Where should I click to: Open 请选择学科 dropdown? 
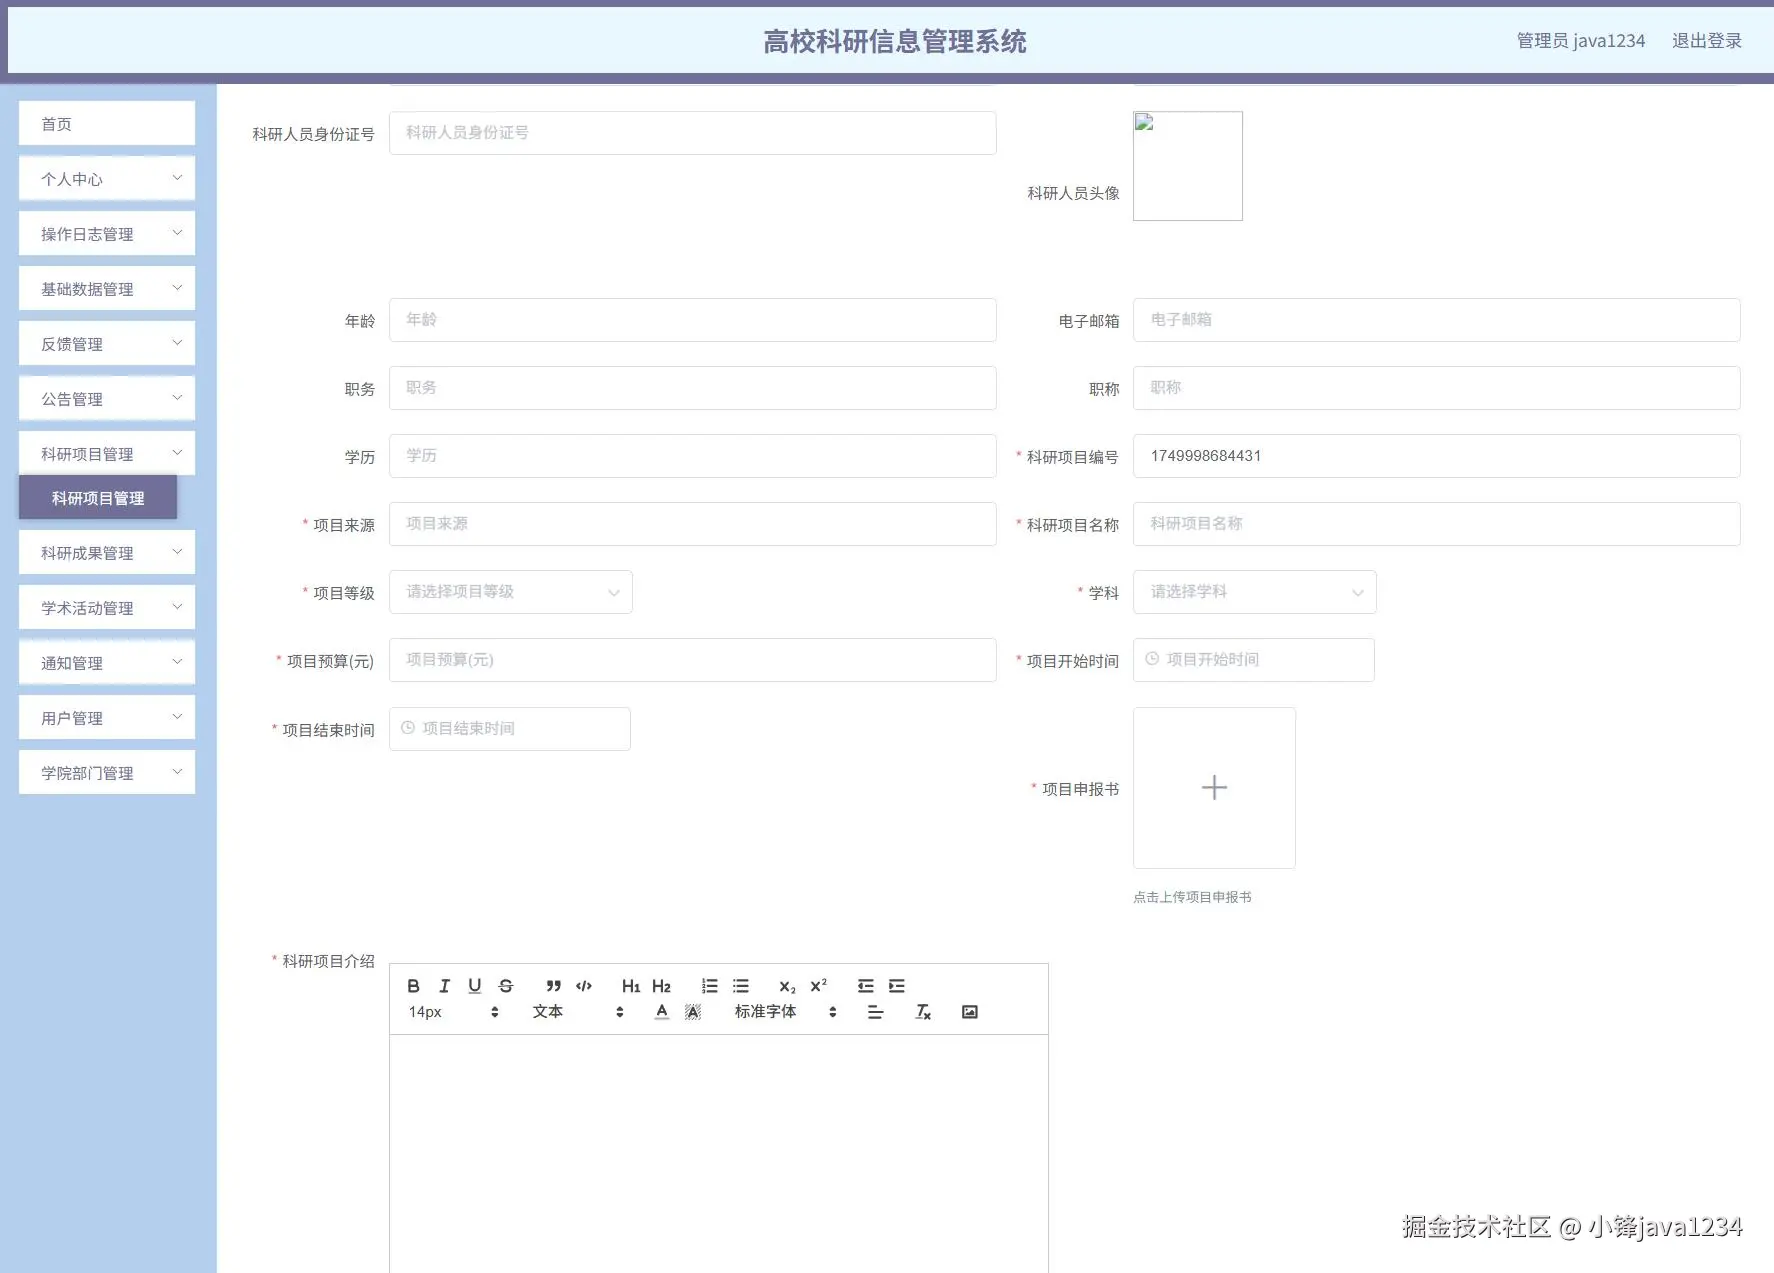(x=1255, y=592)
